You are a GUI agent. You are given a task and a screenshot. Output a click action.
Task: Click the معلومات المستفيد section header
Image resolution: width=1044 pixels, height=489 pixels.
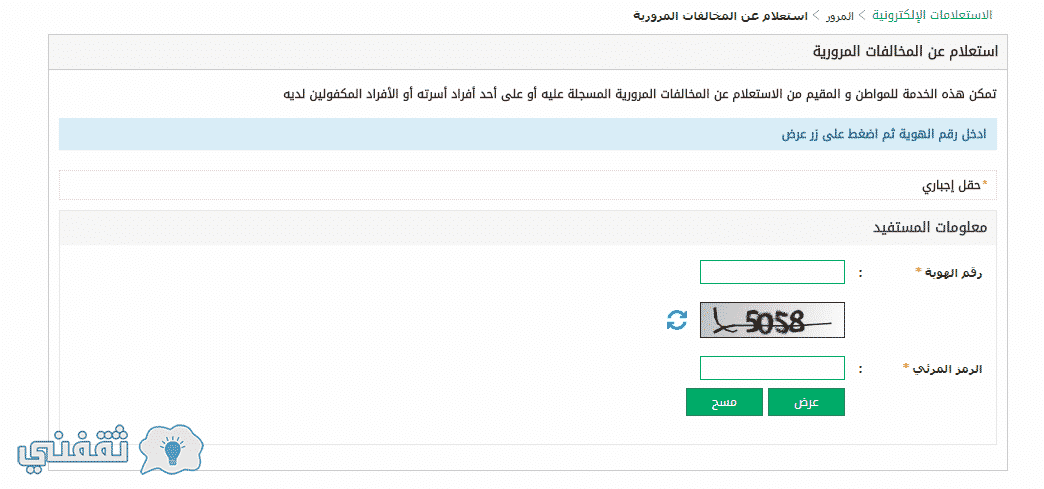click(x=930, y=228)
